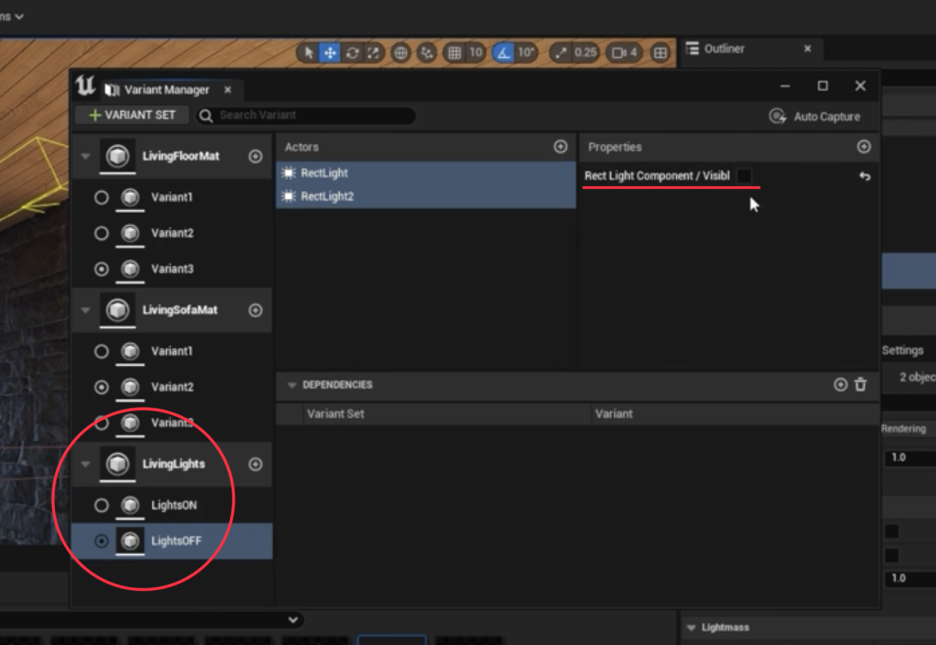
Task: Select the LivingFloorMat thumbnail
Action: coord(118,156)
